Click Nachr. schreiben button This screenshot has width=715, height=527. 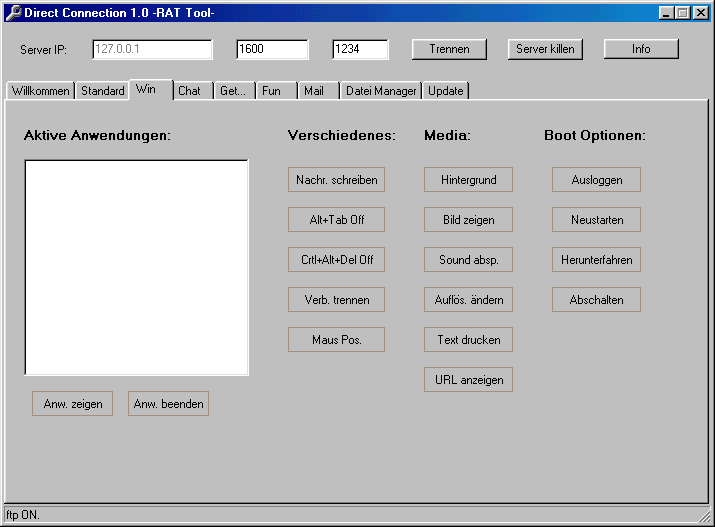point(336,180)
